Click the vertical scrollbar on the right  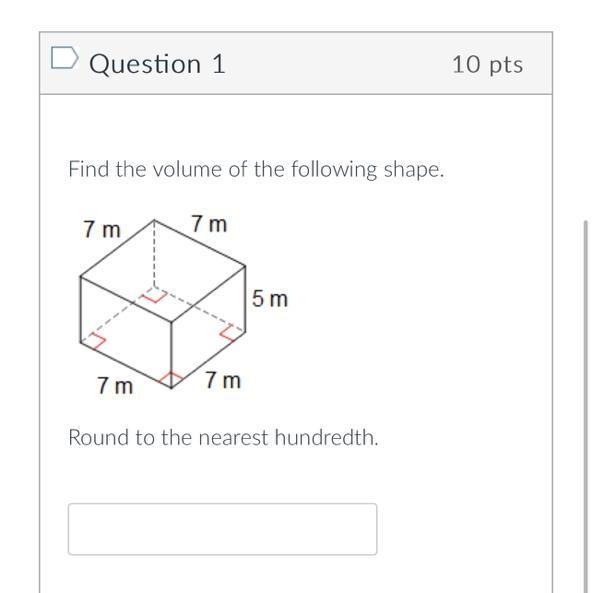(x=586, y=407)
